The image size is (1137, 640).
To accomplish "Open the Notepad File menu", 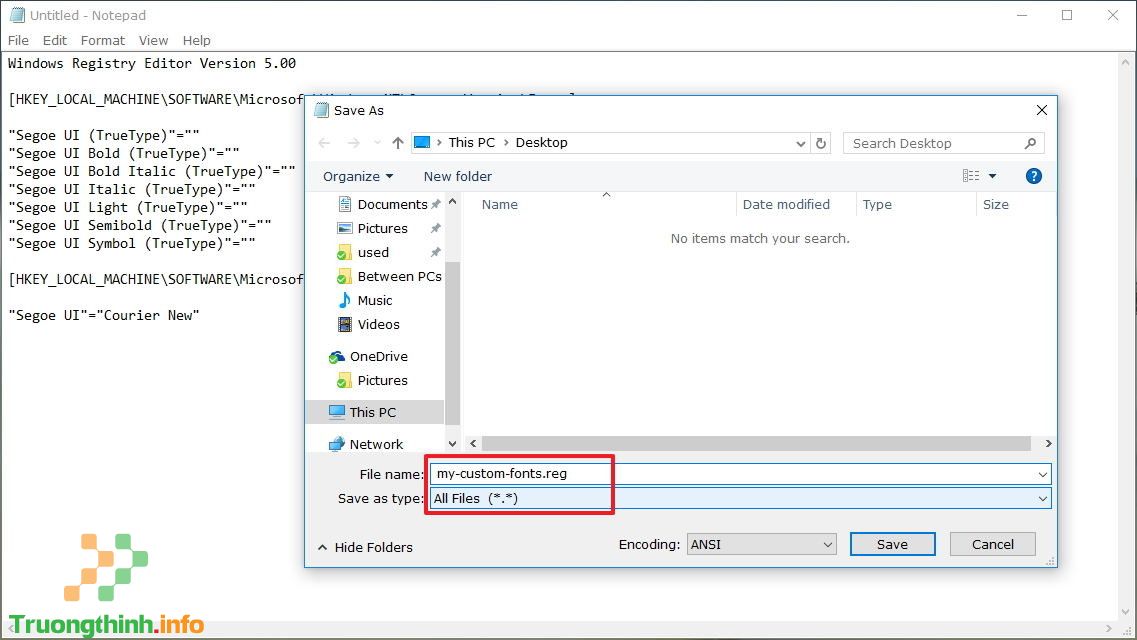I will (x=18, y=41).
